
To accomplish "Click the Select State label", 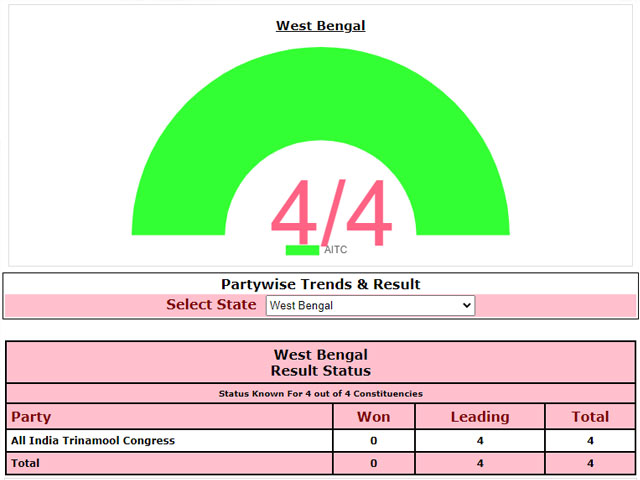I will (x=211, y=304).
